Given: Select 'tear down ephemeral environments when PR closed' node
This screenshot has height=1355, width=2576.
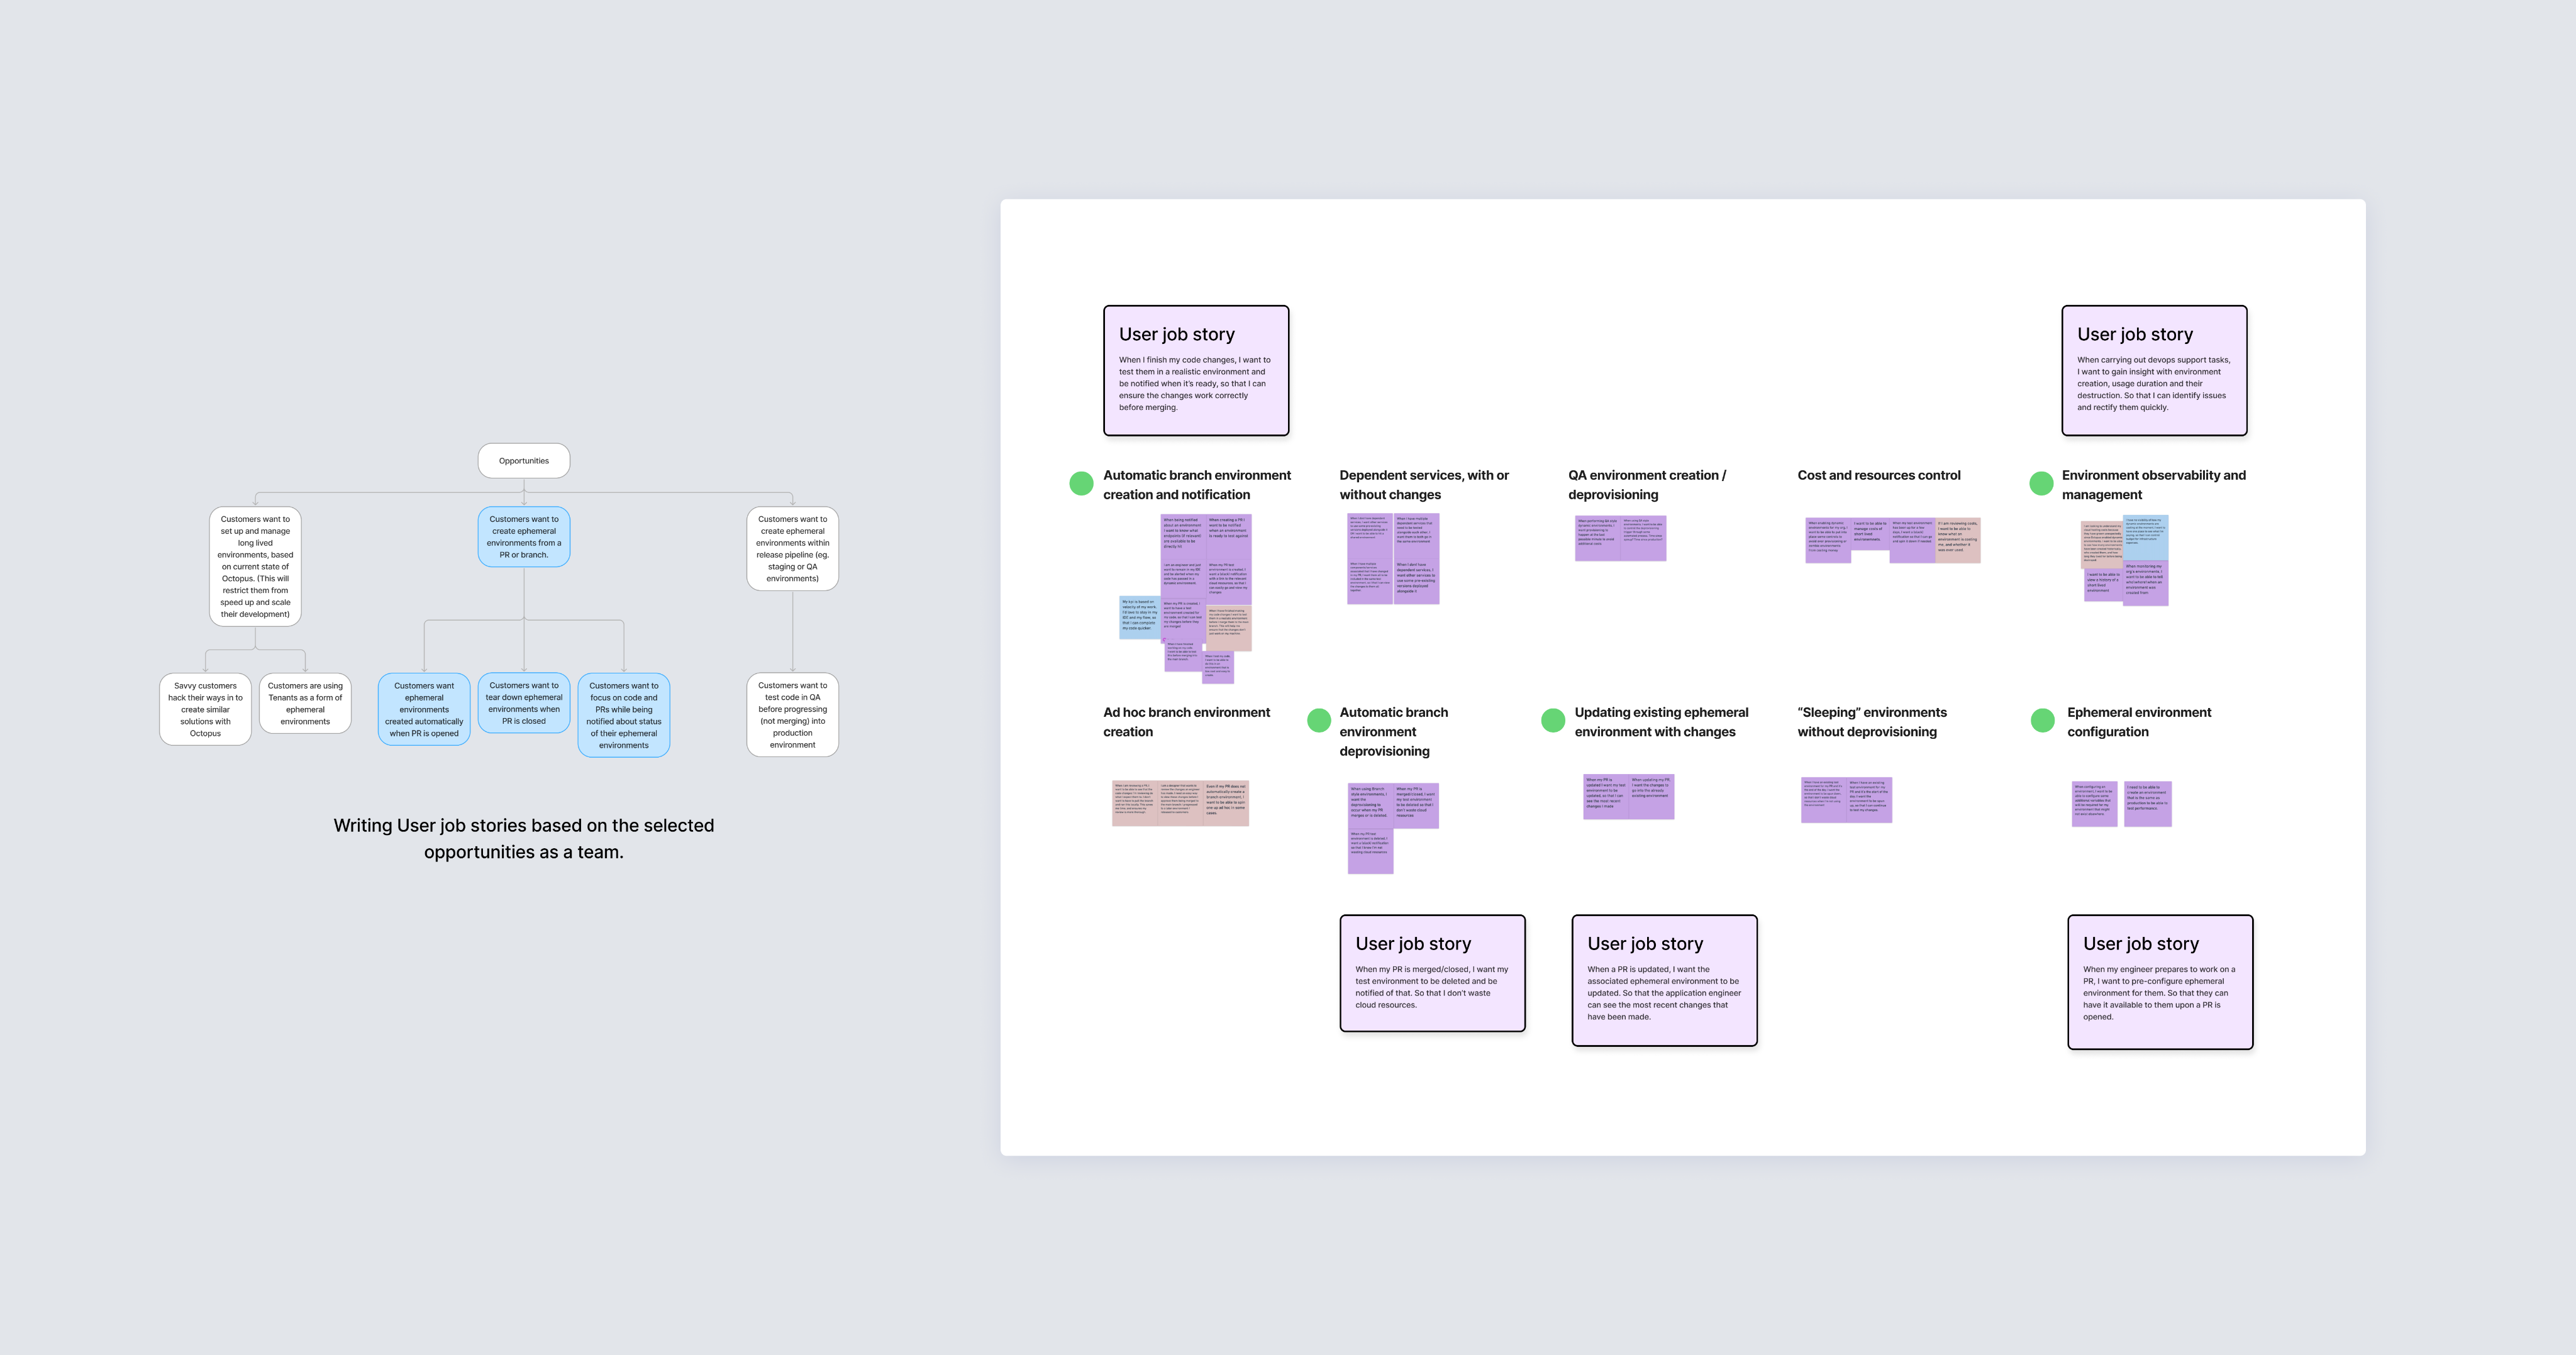Looking at the screenshot, I should [524, 703].
